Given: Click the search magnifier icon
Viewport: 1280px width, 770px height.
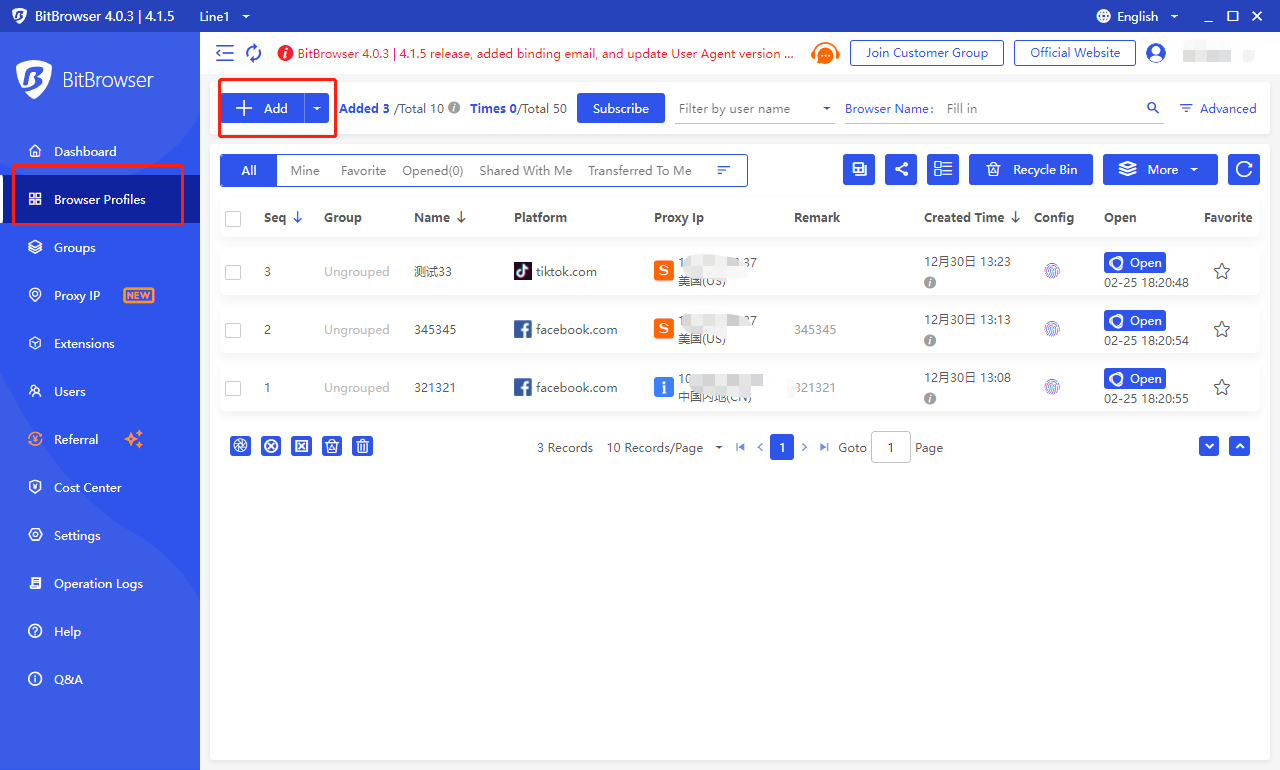Looking at the screenshot, I should coord(1153,108).
